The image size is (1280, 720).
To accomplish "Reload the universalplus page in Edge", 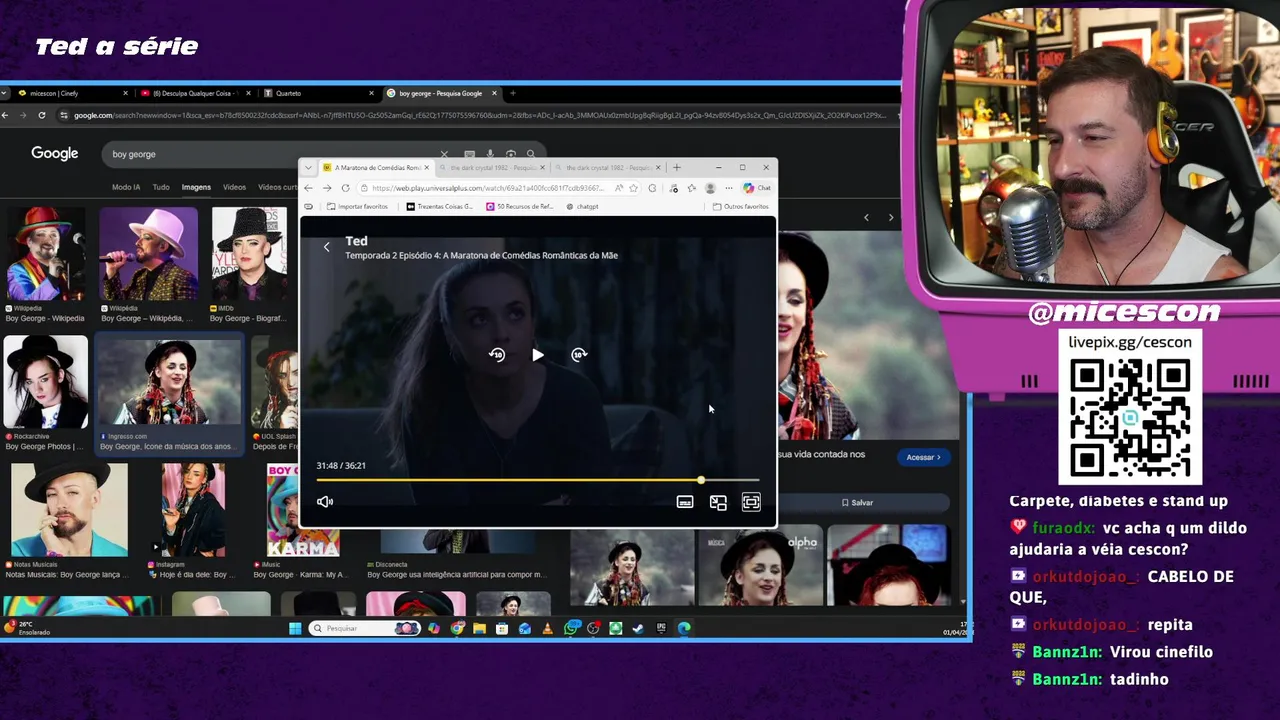I will click(x=345, y=188).
